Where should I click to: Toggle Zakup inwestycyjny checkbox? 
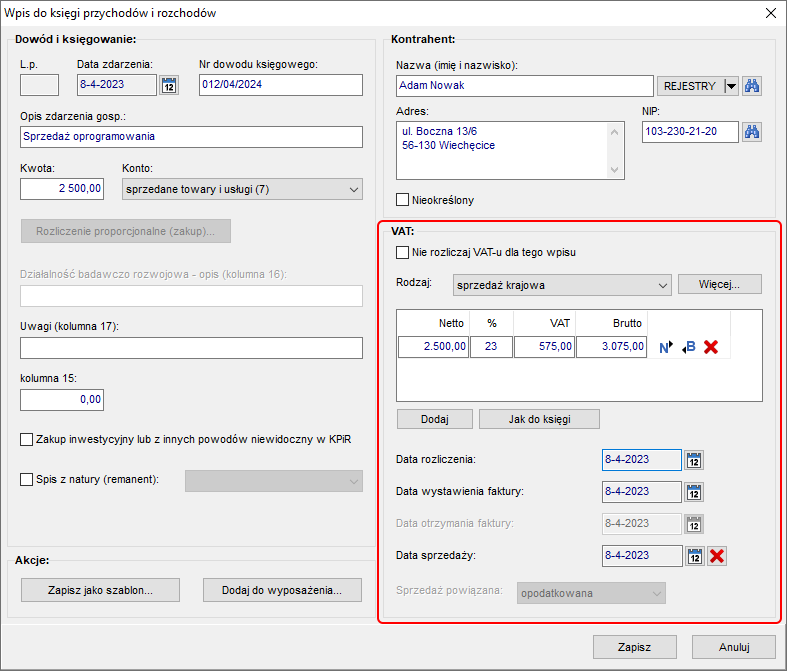[x=27, y=440]
